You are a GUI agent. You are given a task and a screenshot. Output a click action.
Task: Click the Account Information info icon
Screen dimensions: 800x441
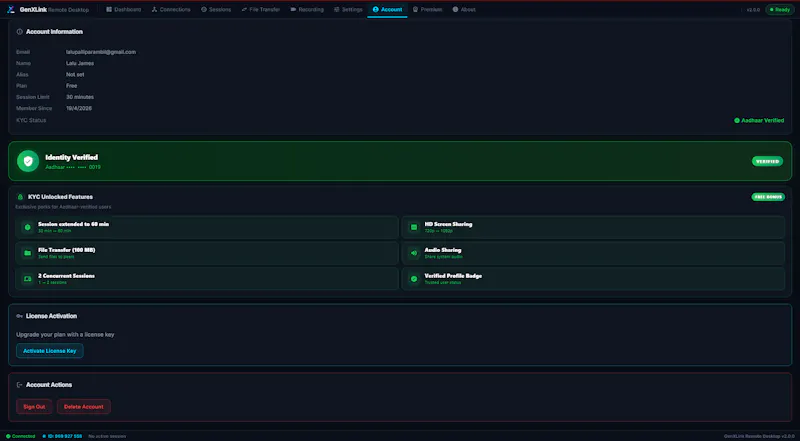coord(19,32)
